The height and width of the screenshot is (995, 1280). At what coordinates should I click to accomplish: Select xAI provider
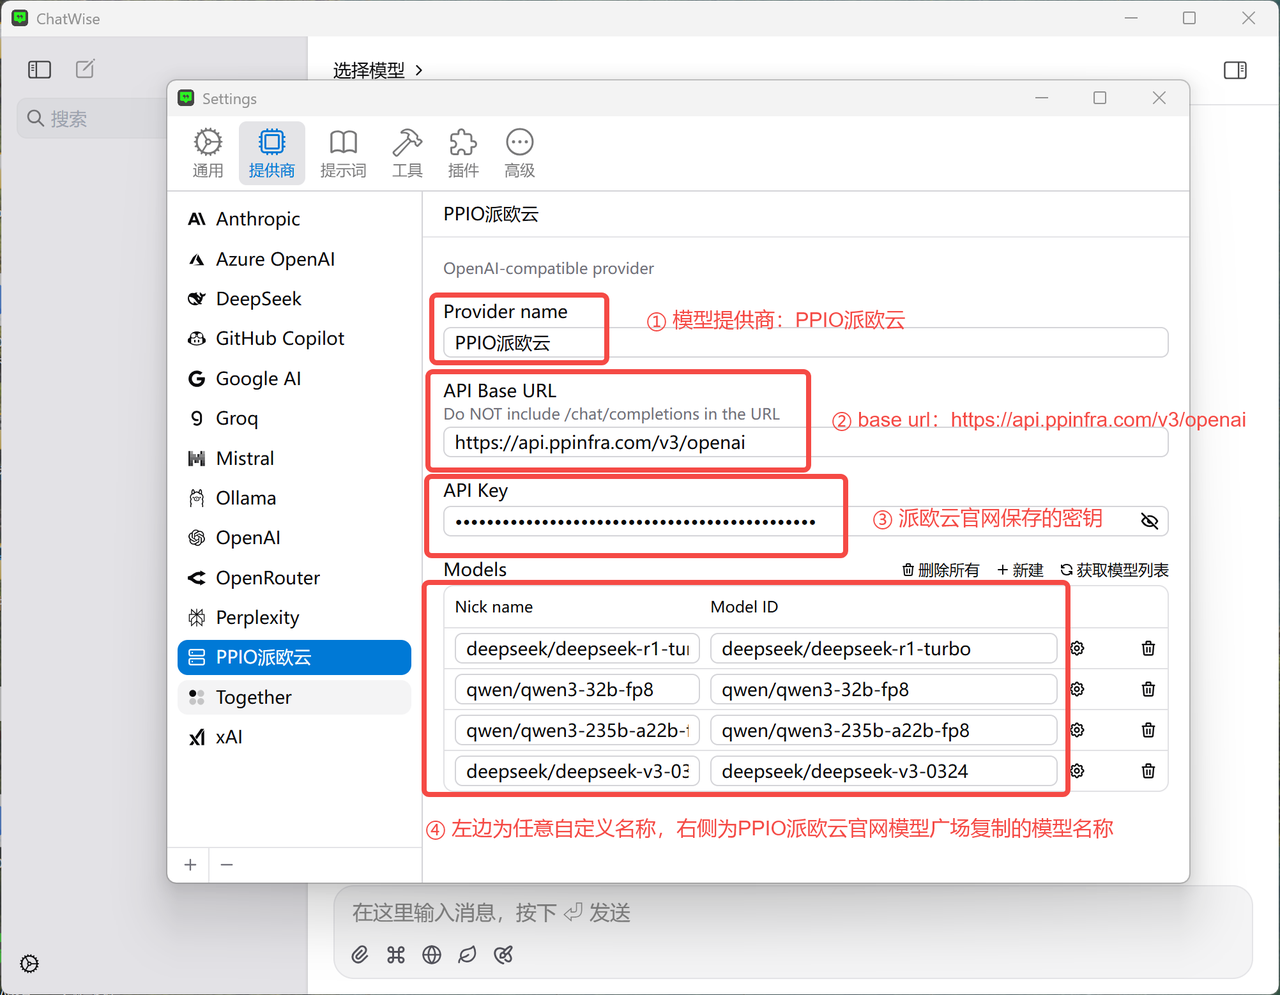point(294,737)
